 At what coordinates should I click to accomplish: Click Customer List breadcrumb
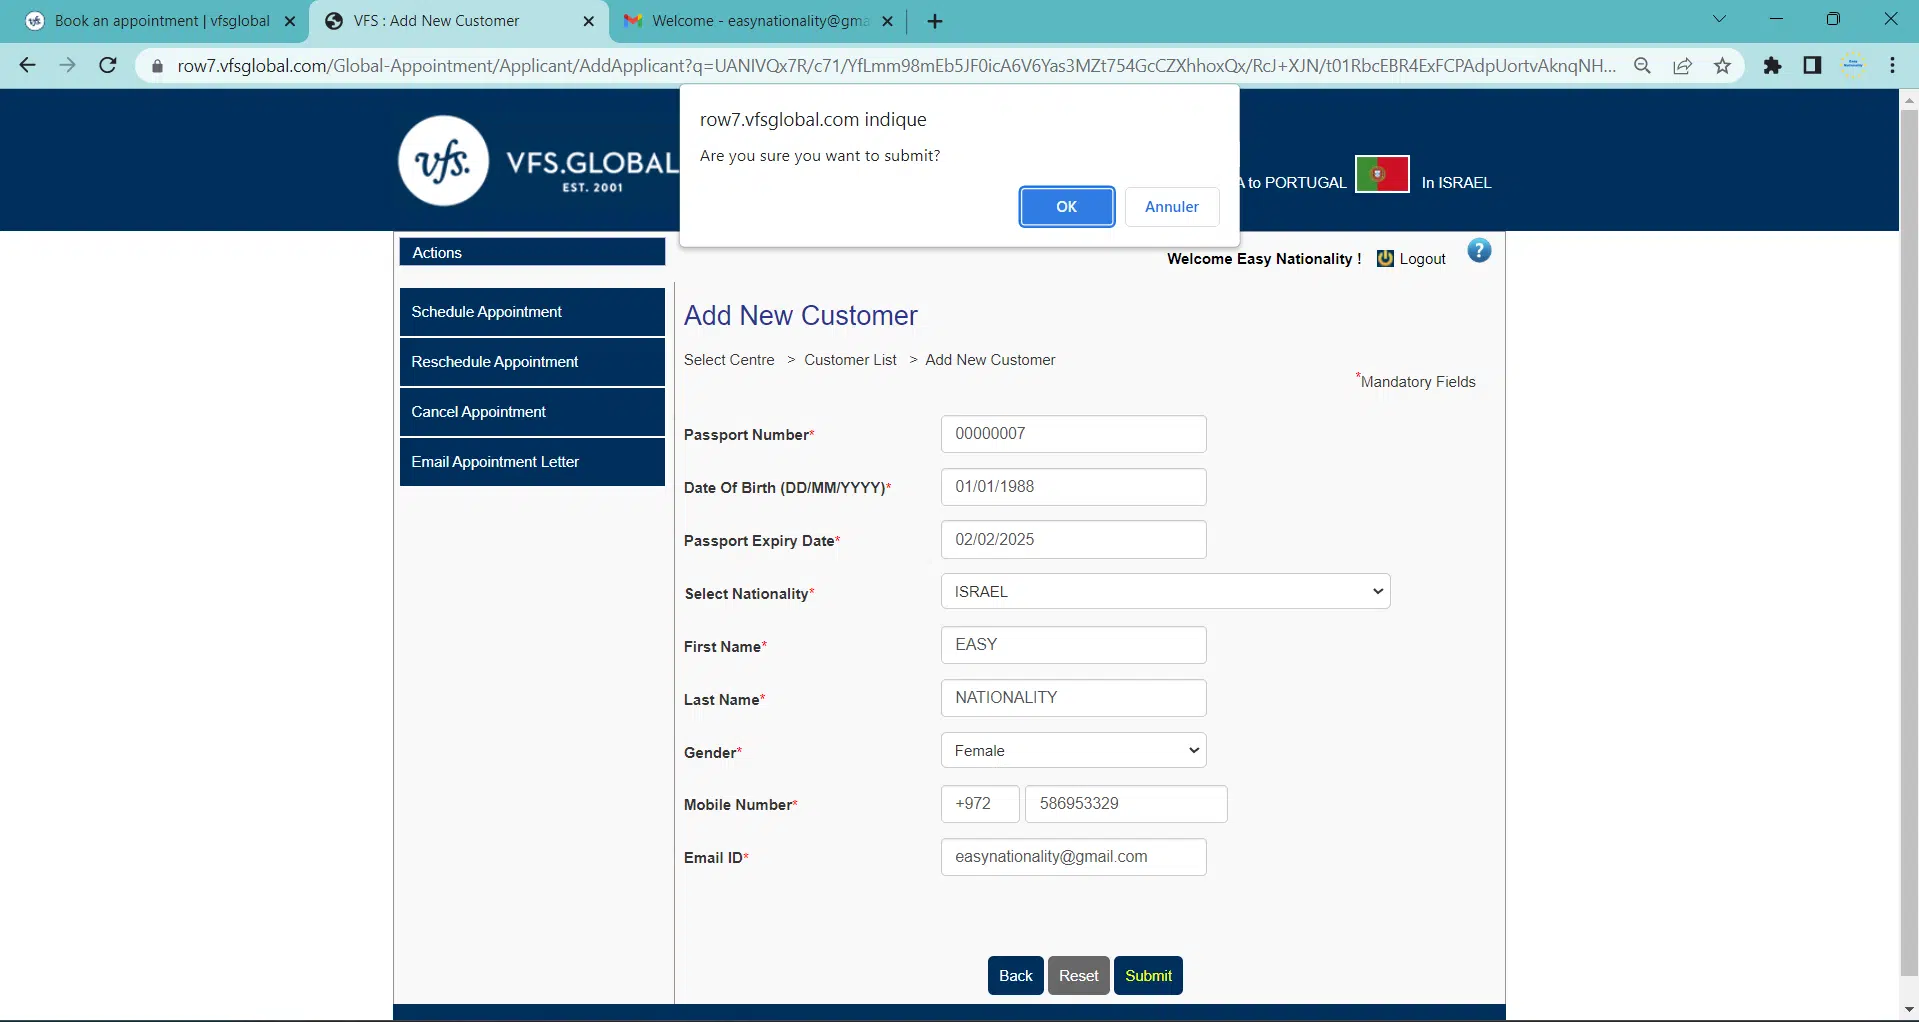[850, 360]
